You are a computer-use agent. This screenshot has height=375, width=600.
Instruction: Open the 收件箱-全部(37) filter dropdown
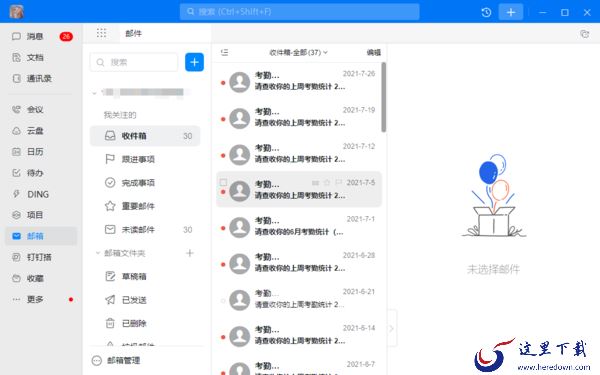pyautogui.click(x=298, y=52)
